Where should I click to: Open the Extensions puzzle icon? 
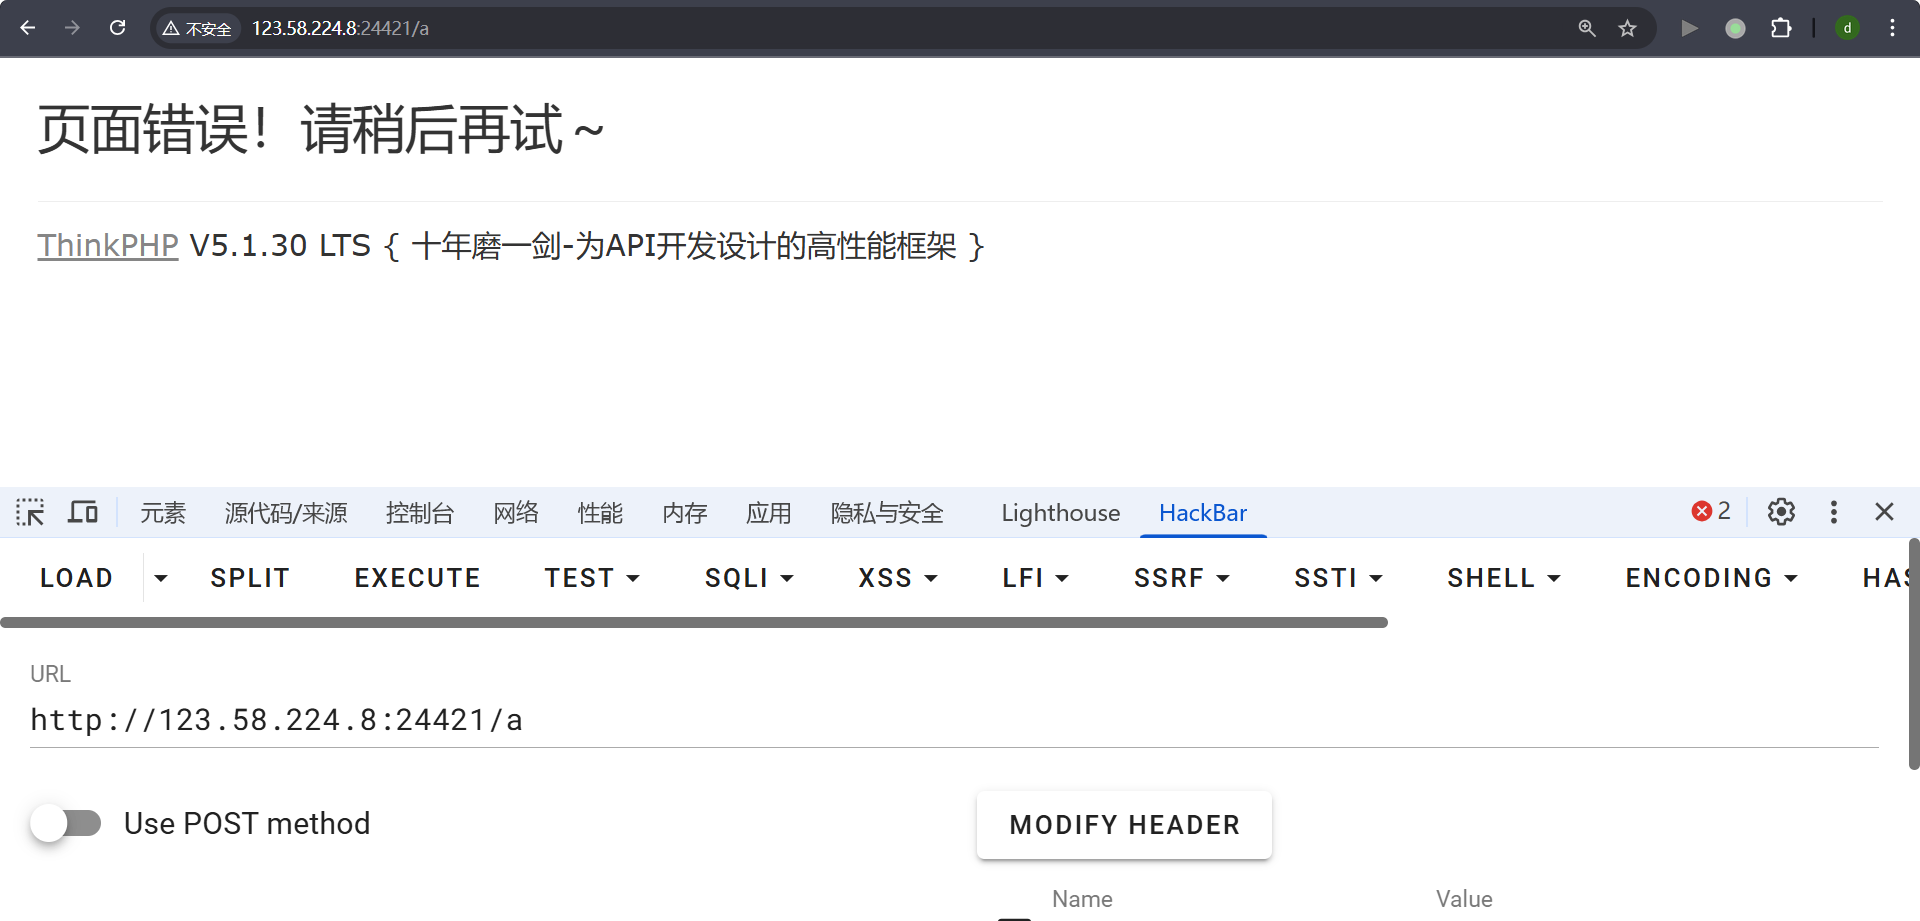click(x=1781, y=28)
